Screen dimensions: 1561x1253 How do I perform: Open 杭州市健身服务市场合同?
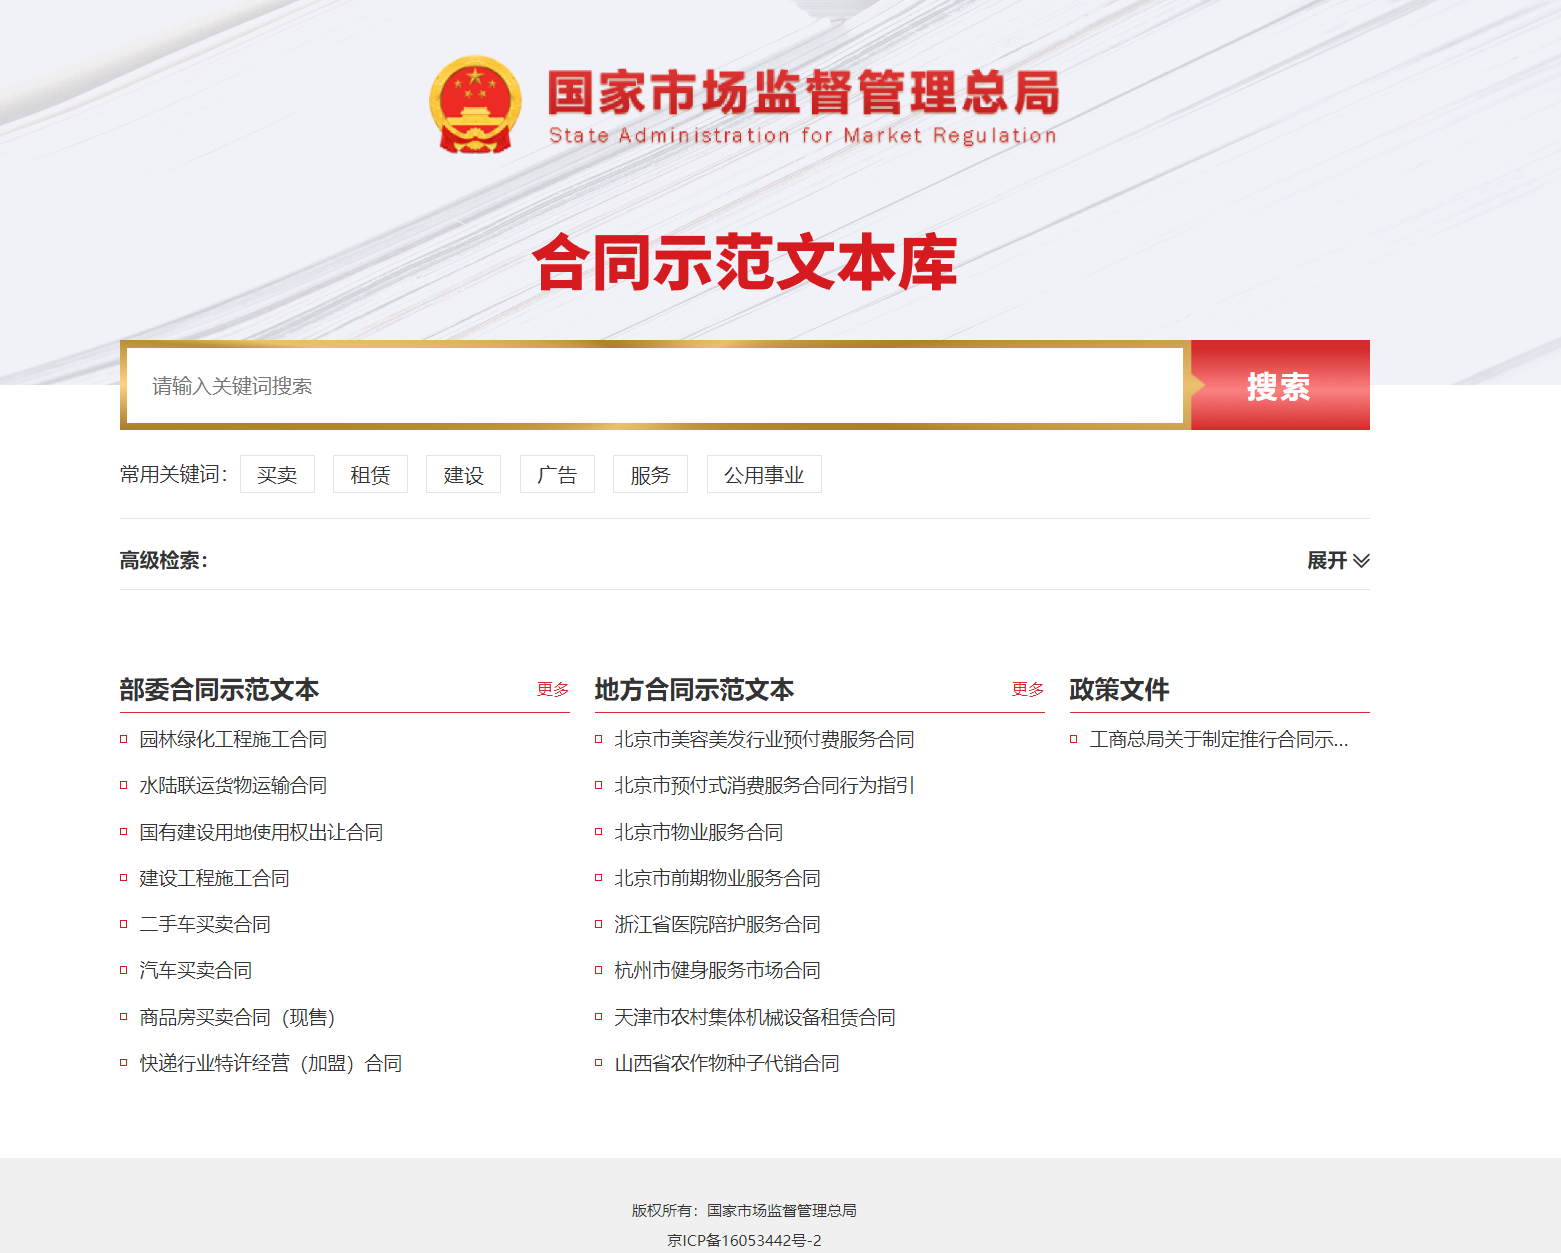click(x=717, y=970)
